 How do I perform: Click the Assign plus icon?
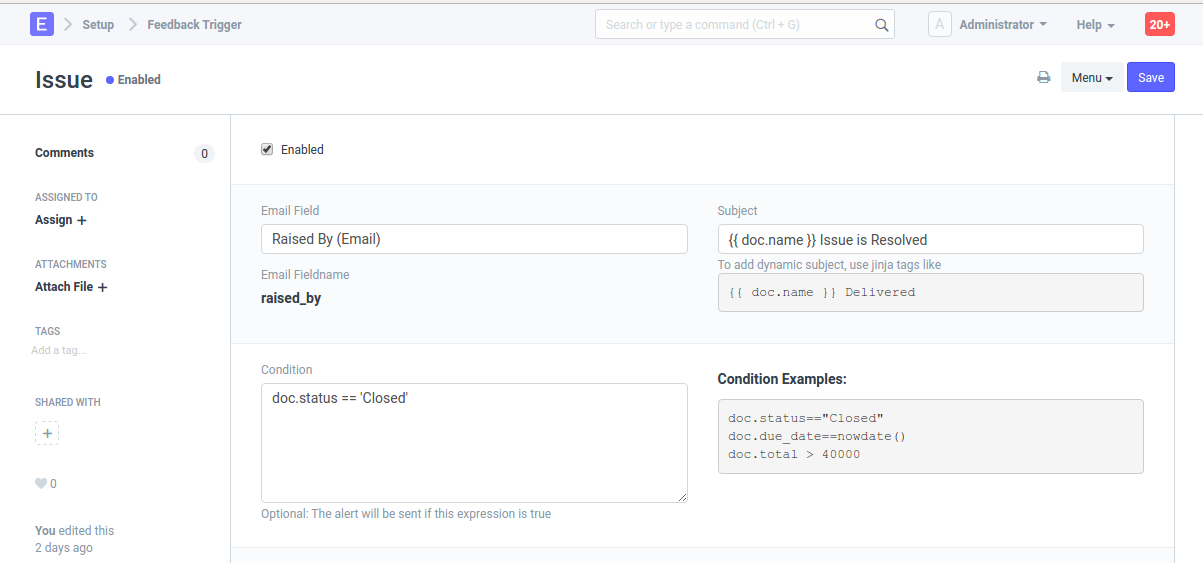(x=82, y=220)
